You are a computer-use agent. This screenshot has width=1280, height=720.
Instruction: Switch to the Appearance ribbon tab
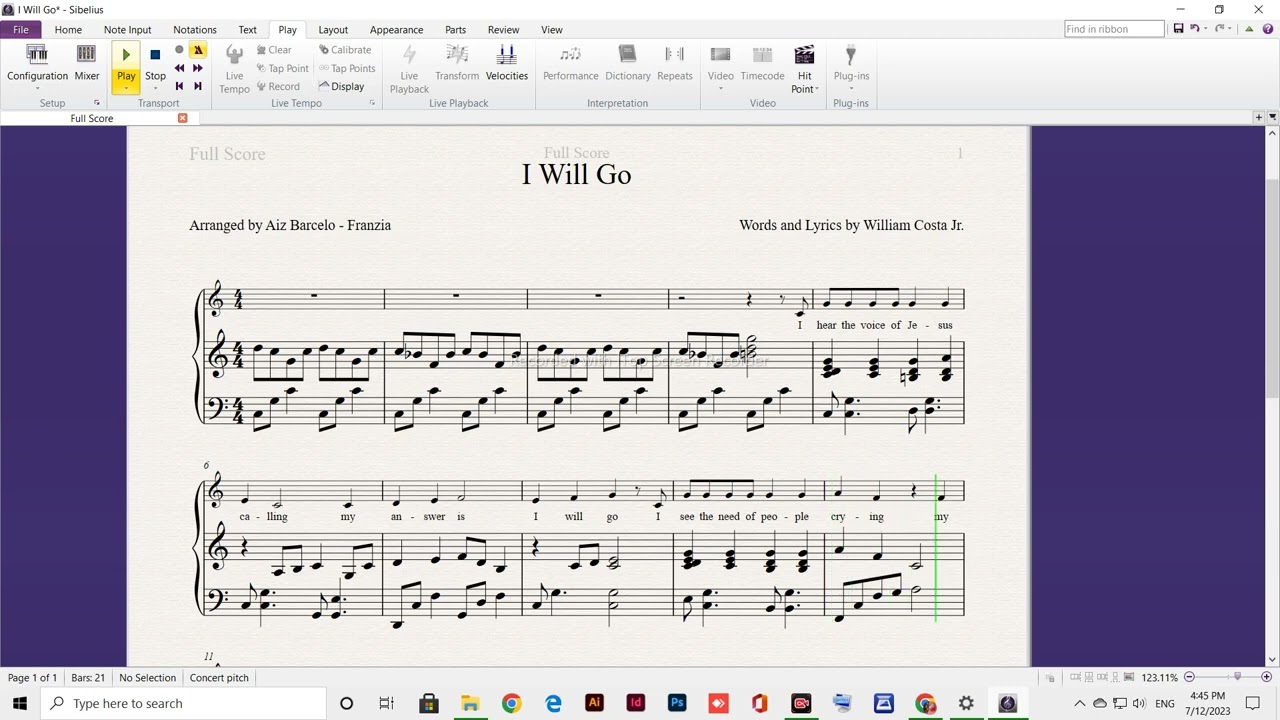click(x=396, y=29)
